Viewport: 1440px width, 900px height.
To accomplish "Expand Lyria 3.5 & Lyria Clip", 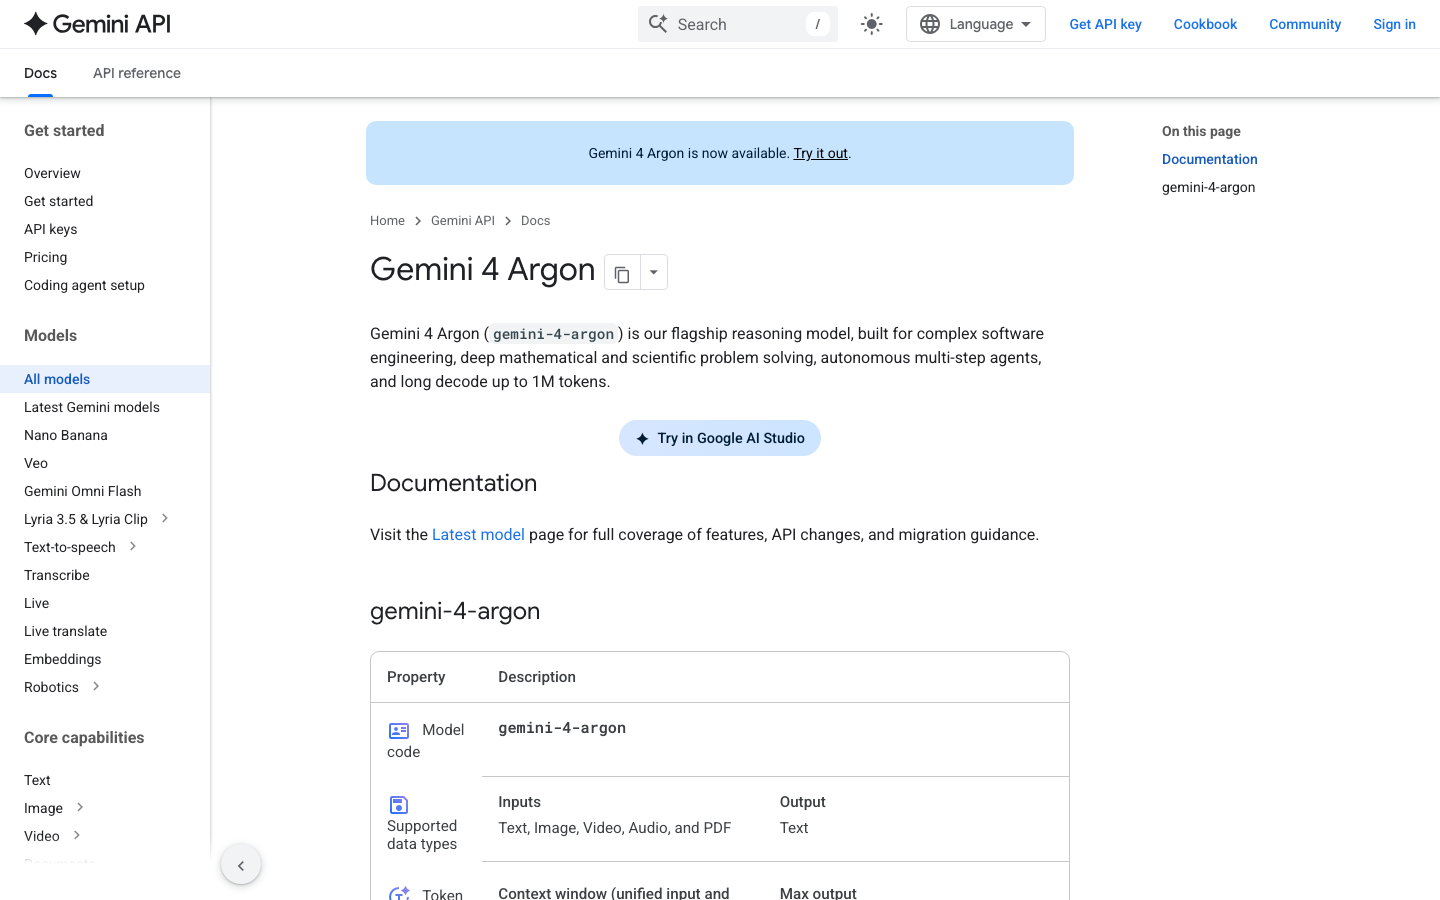I will [x=165, y=518].
